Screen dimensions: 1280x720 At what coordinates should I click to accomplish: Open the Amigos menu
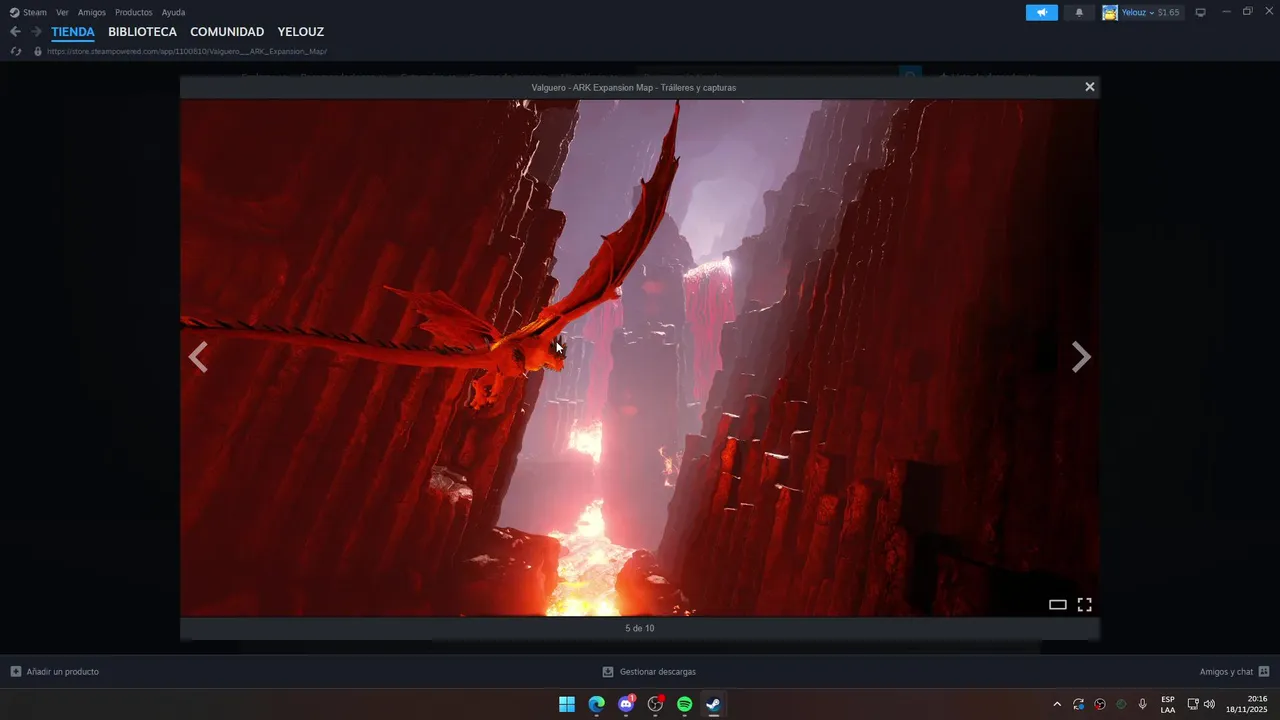tap(92, 12)
